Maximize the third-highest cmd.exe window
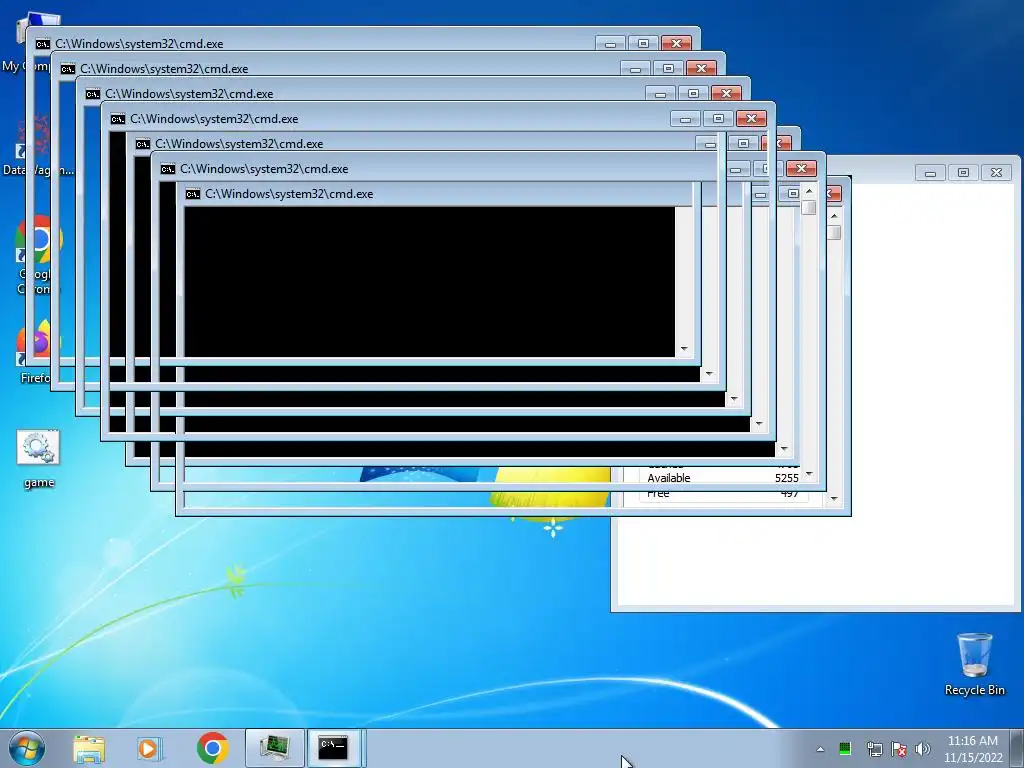1024x768 pixels. click(x=694, y=93)
